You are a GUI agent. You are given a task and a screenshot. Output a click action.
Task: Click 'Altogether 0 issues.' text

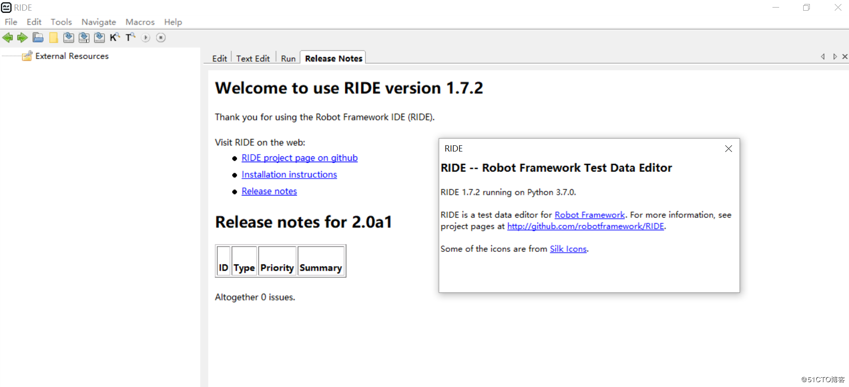click(255, 297)
